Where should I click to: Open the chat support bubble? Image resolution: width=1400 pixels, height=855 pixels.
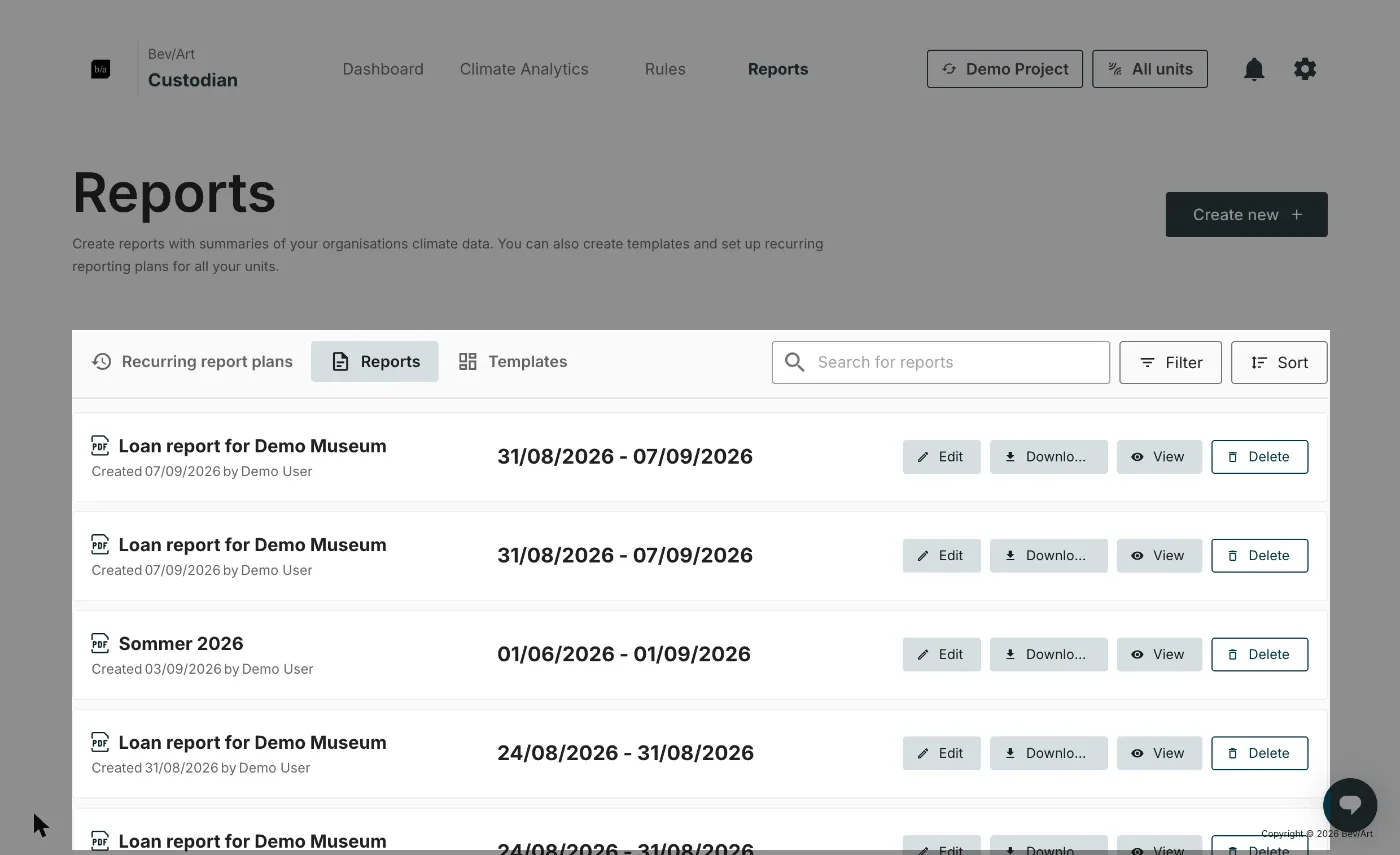pyautogui.click(x=1350, y=804)
